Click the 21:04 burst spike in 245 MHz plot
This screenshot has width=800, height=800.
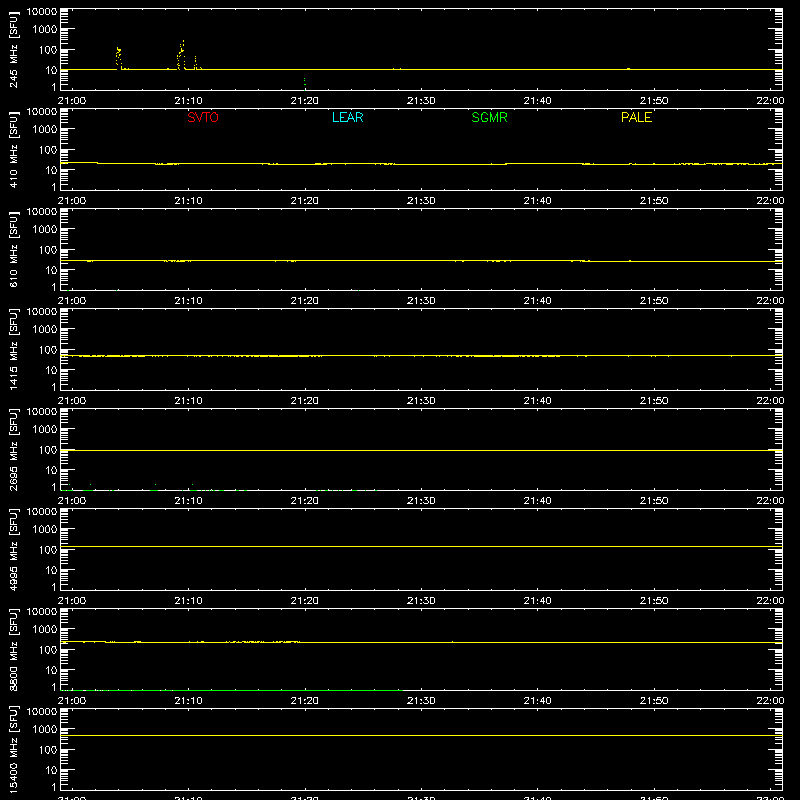pos(119,58)
